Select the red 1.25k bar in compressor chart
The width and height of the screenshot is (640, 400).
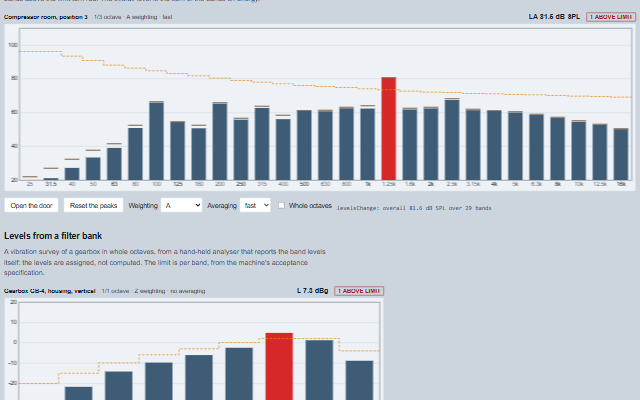click(389, 129)
